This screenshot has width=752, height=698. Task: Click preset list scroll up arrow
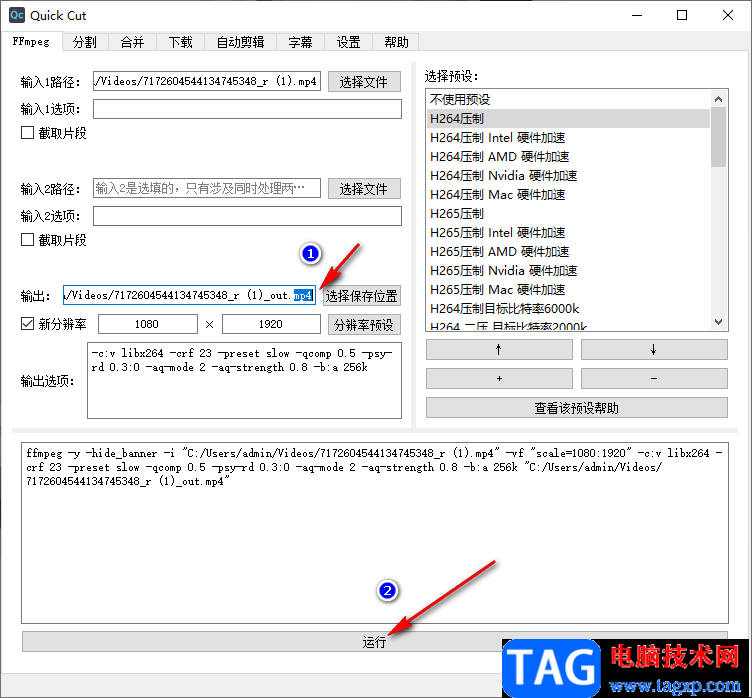[x=718, y=99]
